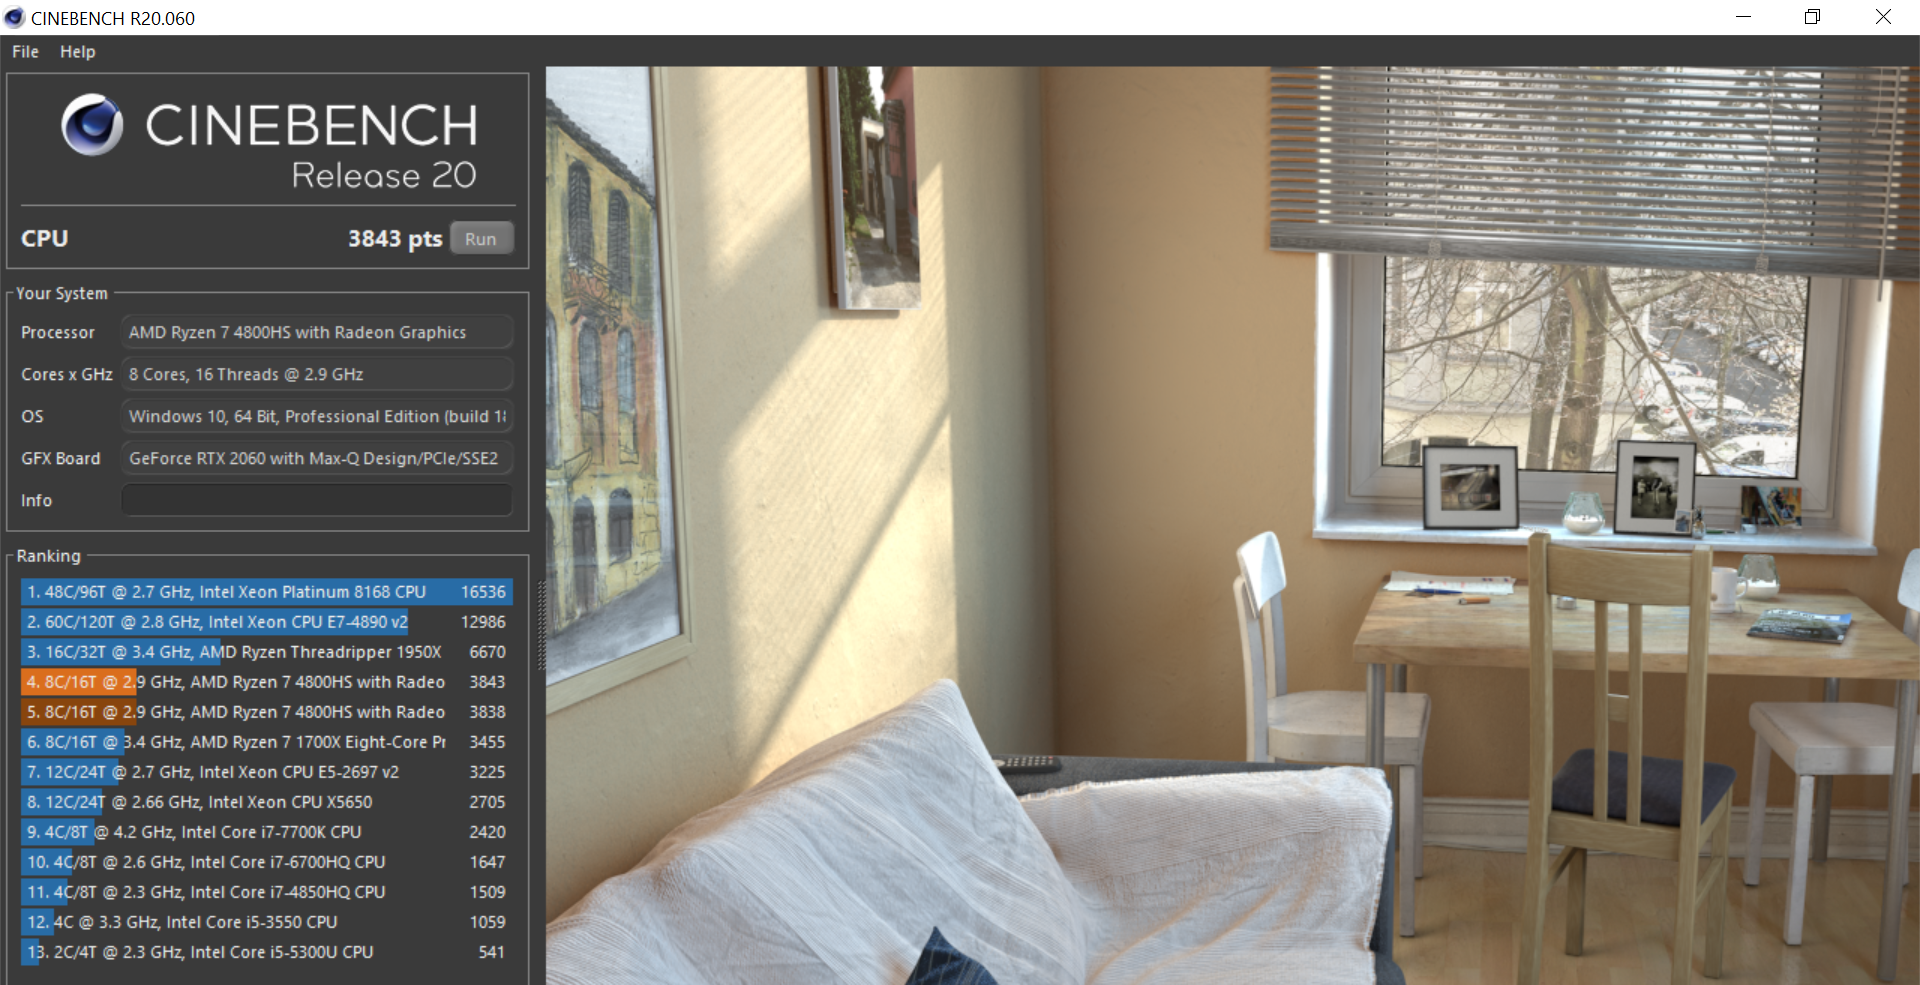Run the CPU benchmark
This screenshot has height=985, width=1920.
pos(480,239)
